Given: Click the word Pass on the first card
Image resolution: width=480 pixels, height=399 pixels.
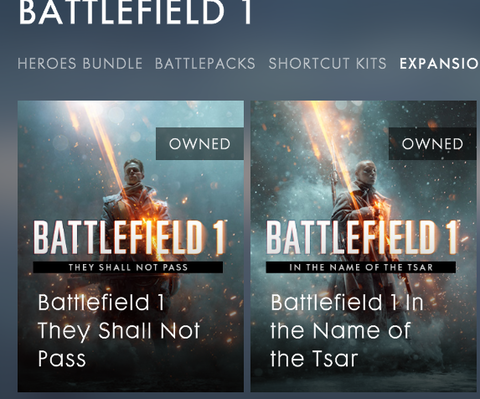Looking at the screenshot, I should (x=62, y=359).
